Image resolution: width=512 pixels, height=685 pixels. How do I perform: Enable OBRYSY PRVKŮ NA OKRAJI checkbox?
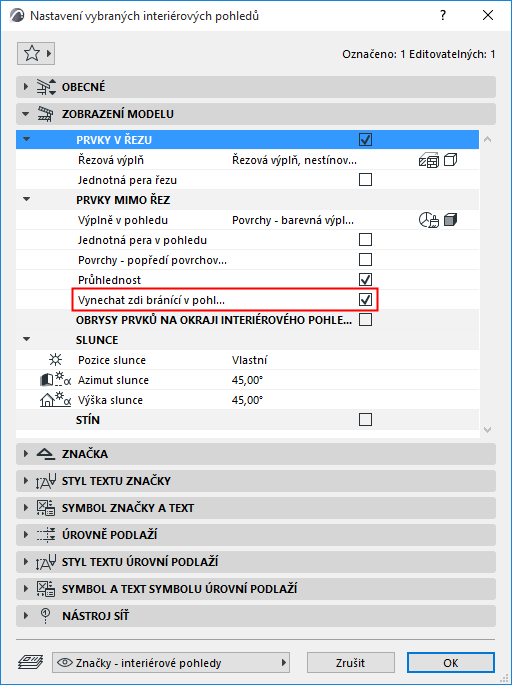(365, 320)
